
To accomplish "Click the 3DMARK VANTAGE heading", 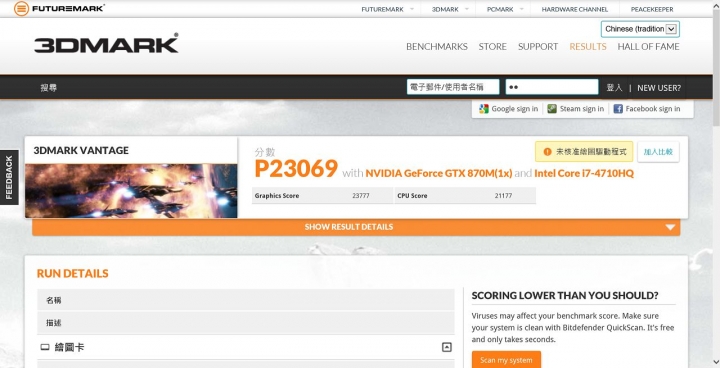I will pyautogui.click(x=81, y=151).
